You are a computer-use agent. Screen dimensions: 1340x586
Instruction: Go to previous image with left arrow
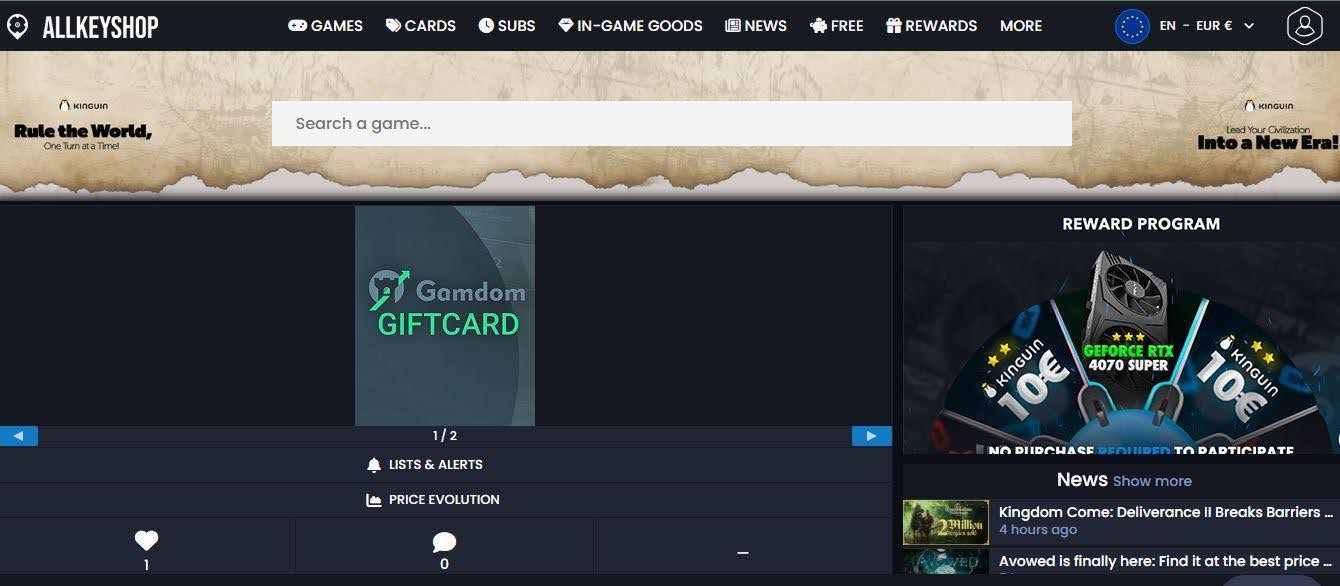(18, 436)
